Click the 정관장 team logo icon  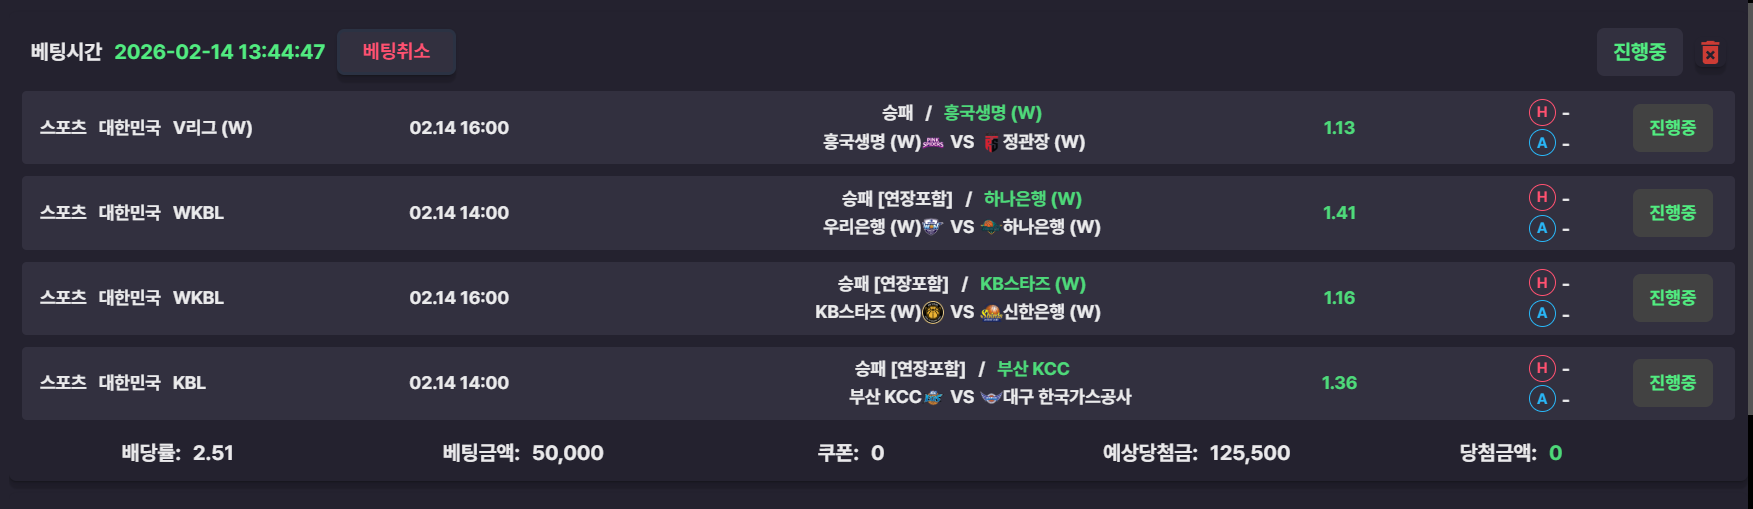[x=991, y=143]
